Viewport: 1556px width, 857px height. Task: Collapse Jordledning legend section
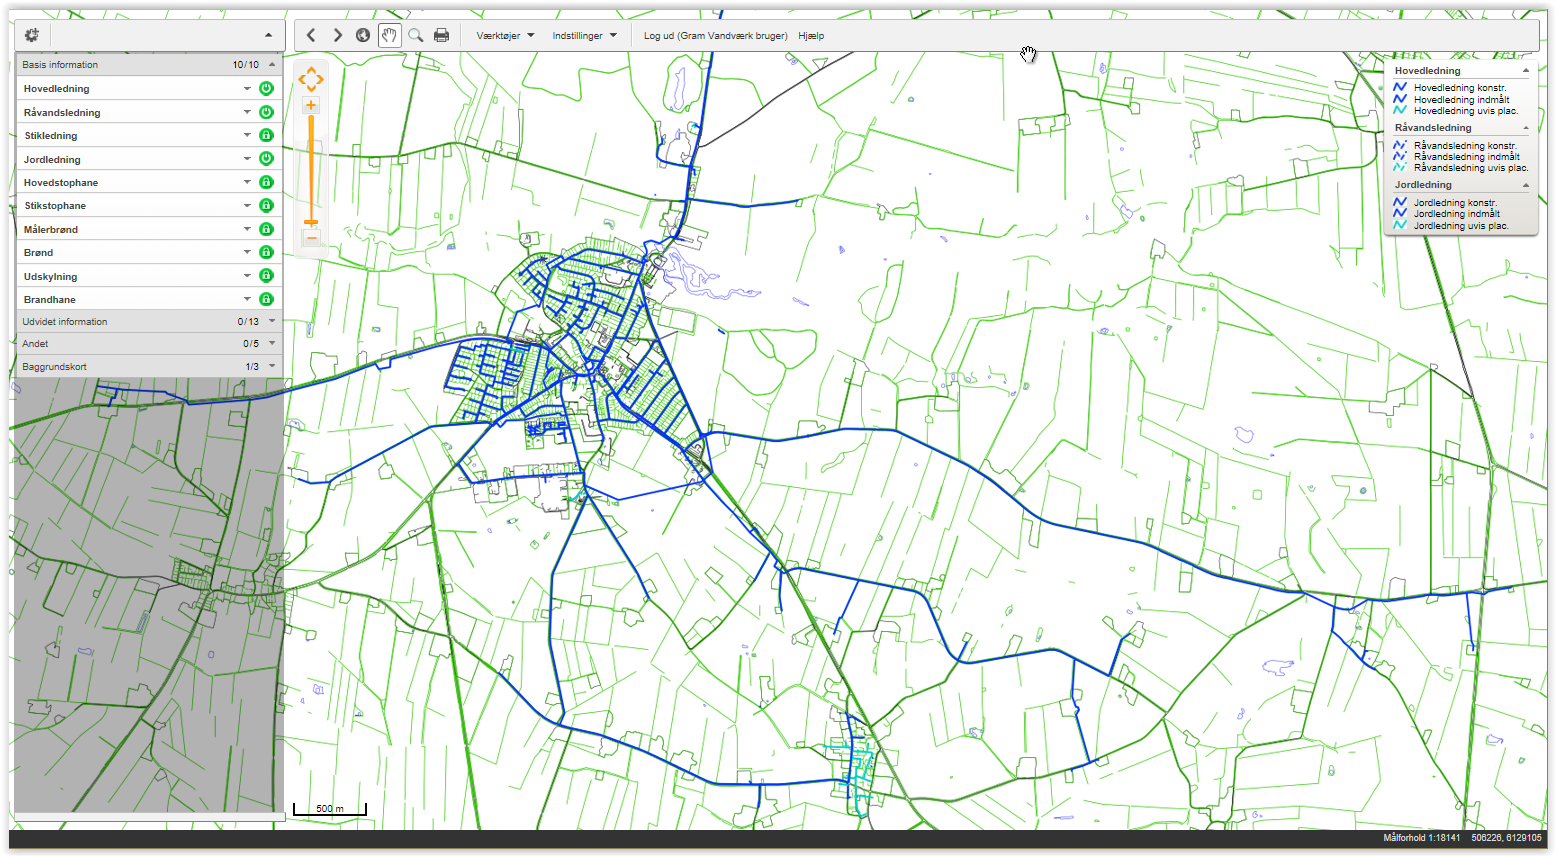tap(1526, 185)
